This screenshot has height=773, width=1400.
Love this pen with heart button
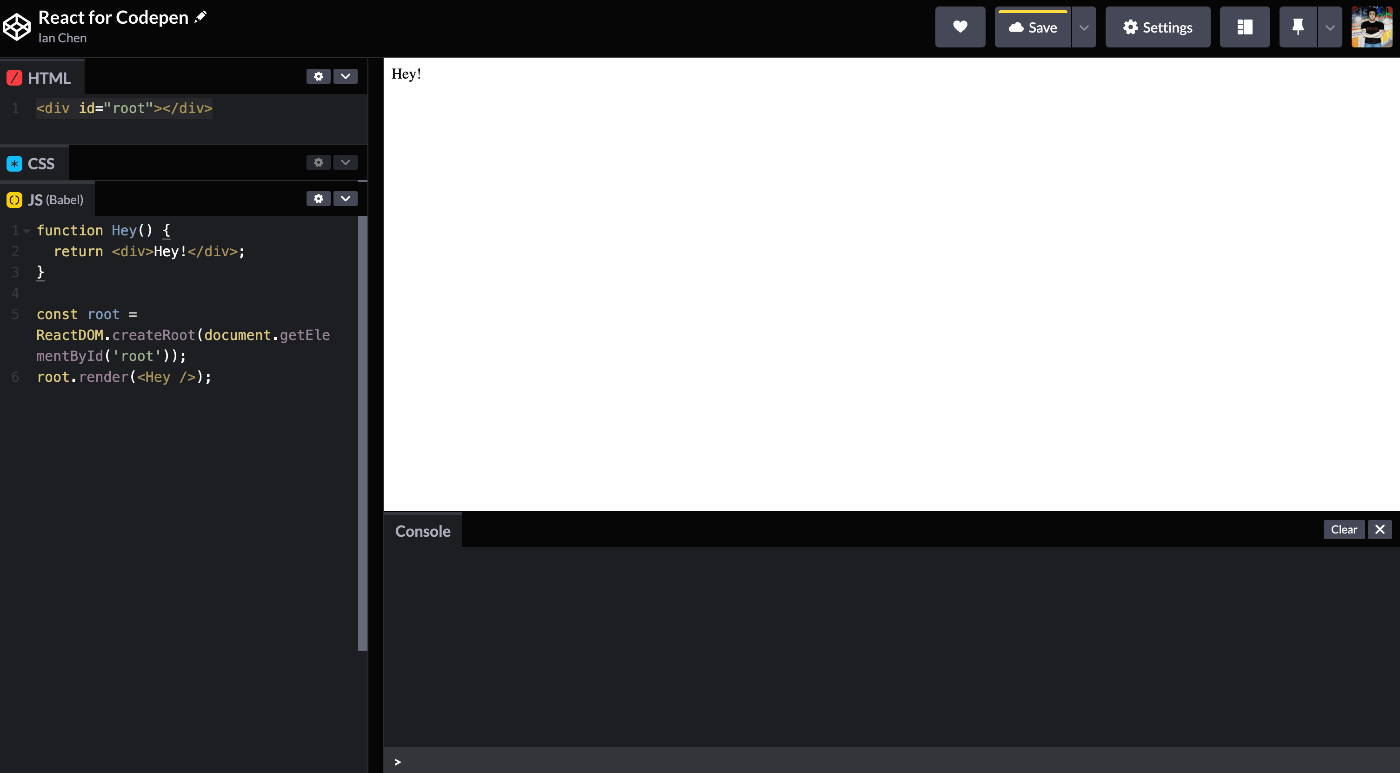(960, 27)
